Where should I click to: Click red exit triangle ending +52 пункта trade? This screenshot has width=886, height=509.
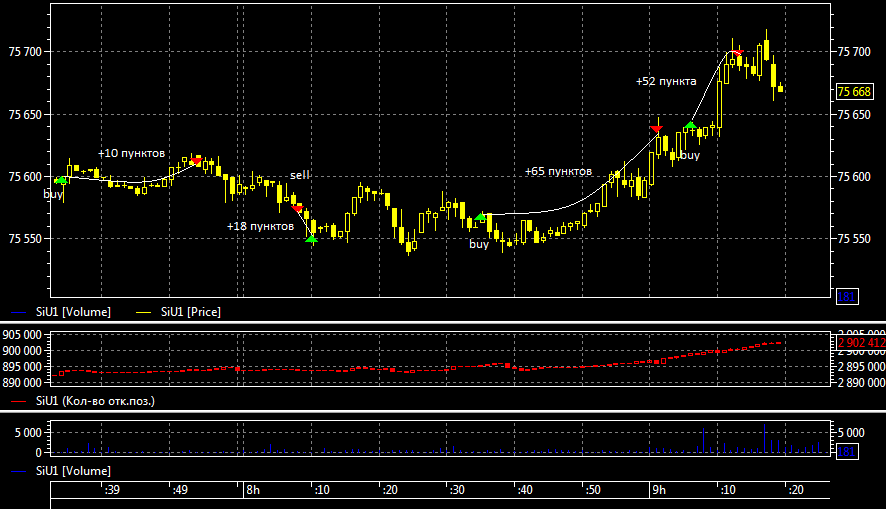(x=737, y=53)
